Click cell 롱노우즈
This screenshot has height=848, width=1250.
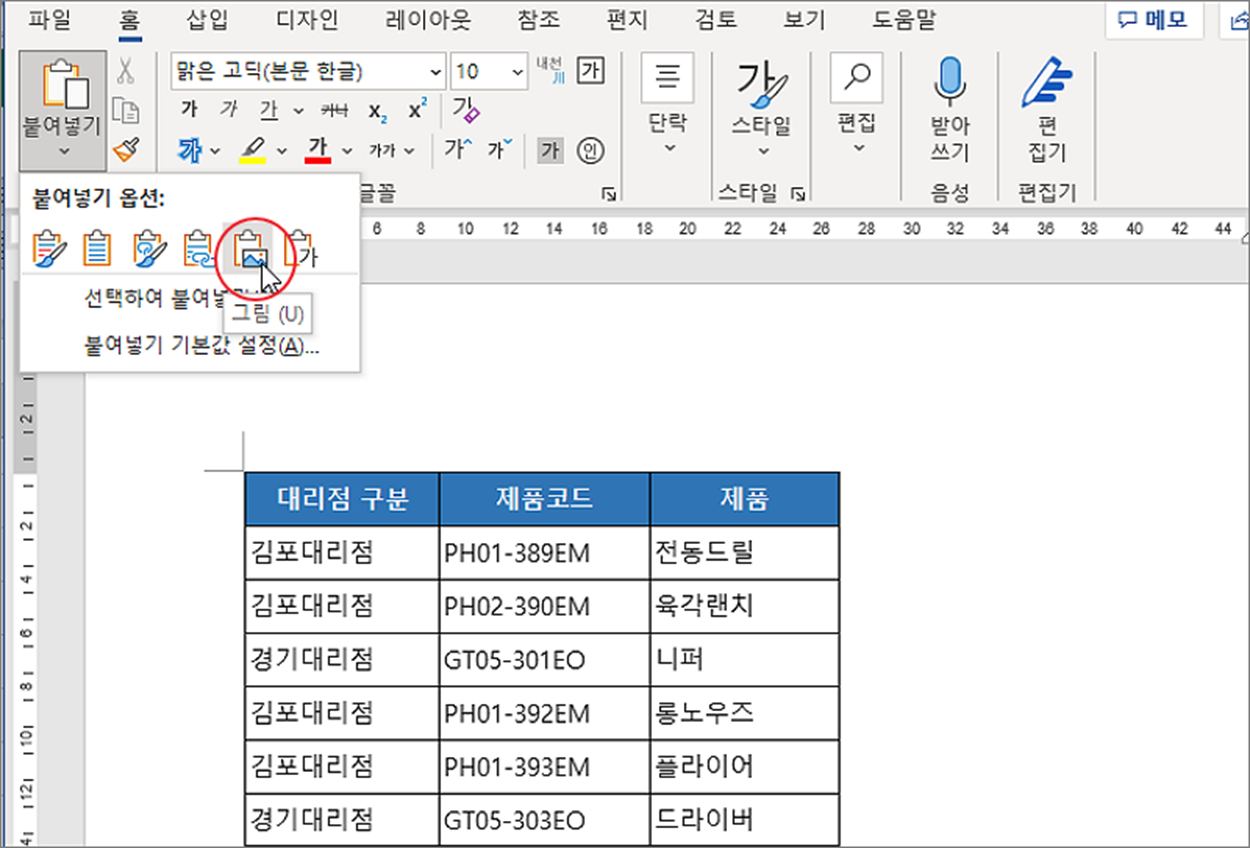745,714
